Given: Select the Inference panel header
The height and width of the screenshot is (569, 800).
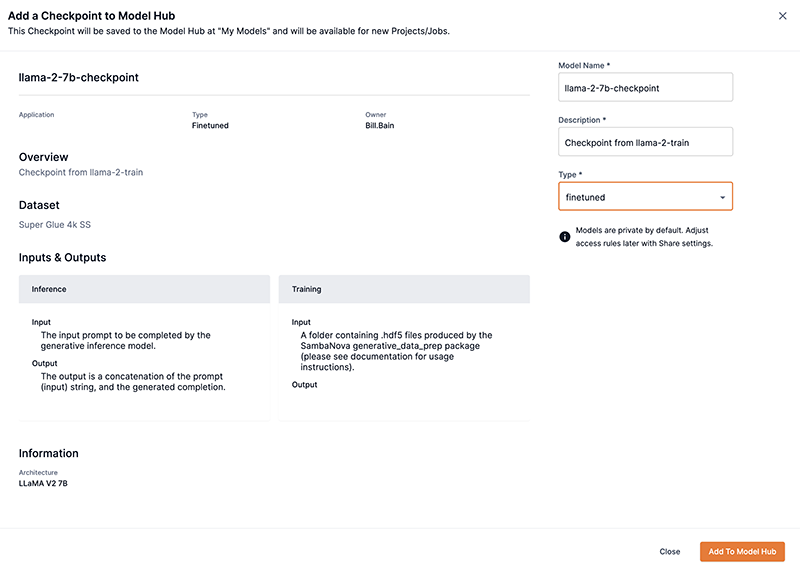Looking at the screenshot, I should pyautogui.click(x=144, y=289).
